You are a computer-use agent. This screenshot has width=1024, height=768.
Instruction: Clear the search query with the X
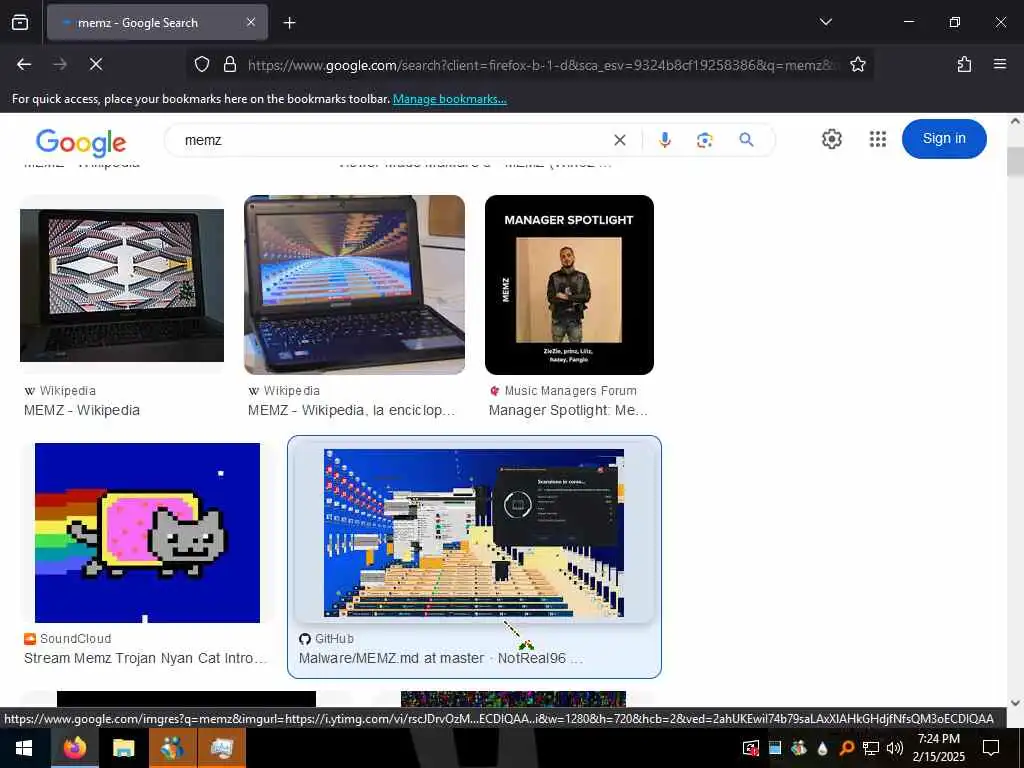pos(620,140)
